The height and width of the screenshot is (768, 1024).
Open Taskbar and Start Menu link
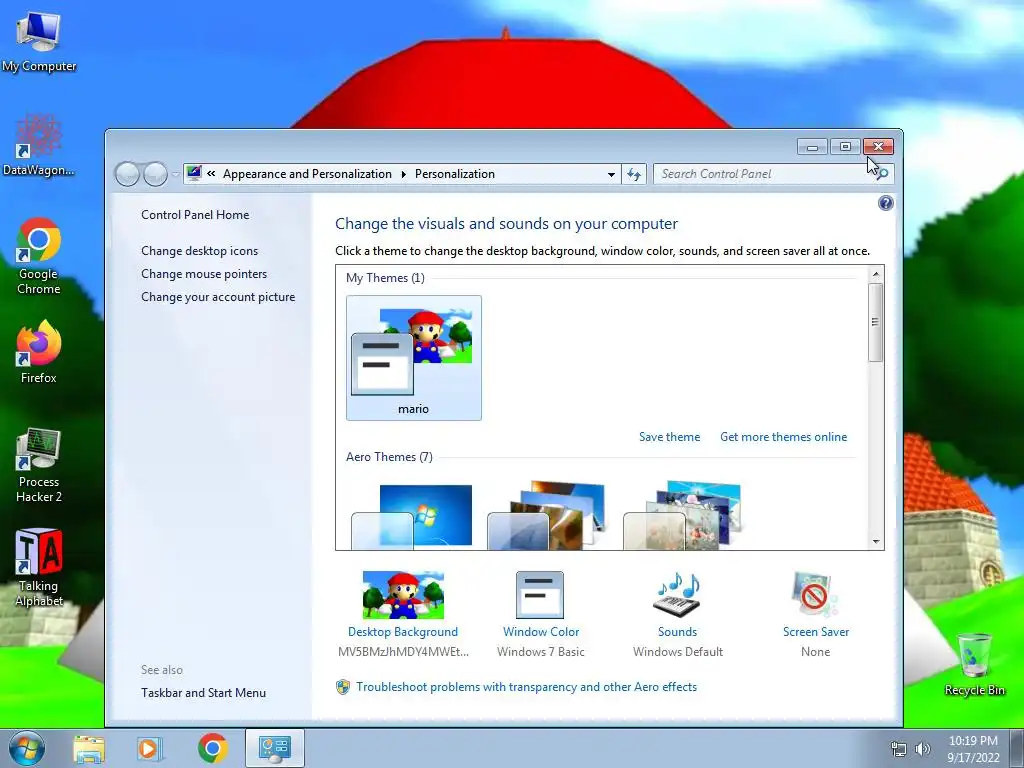click(x=203, y=693)
